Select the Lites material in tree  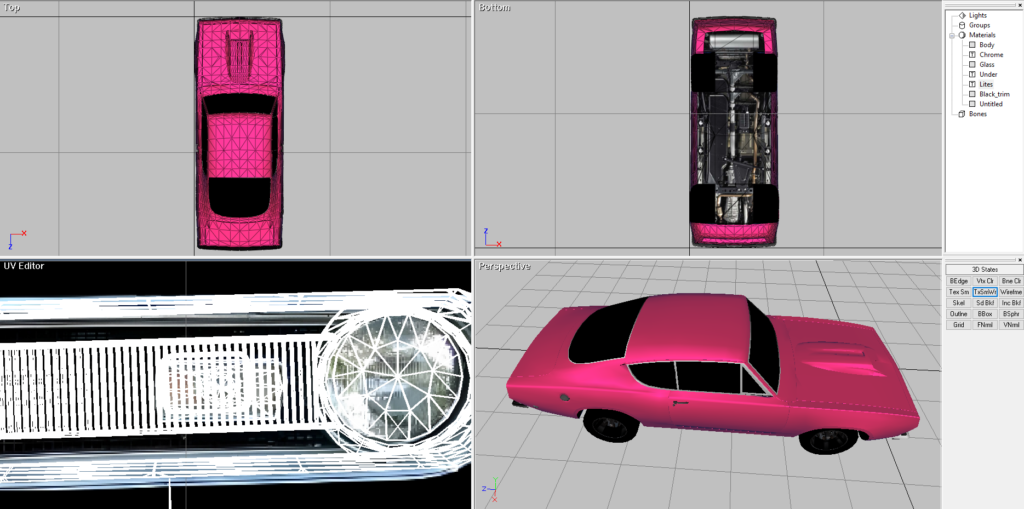[x=986, y=84]
